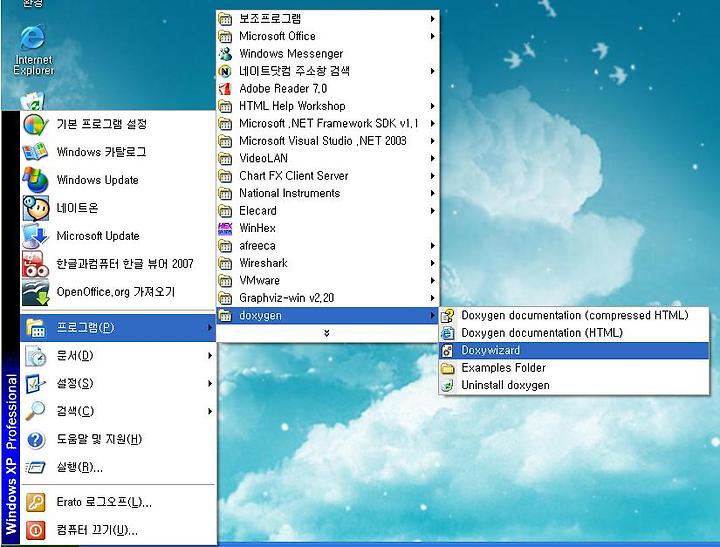Launch Doxywizard from the doxygen submenu

pos(574,350)
